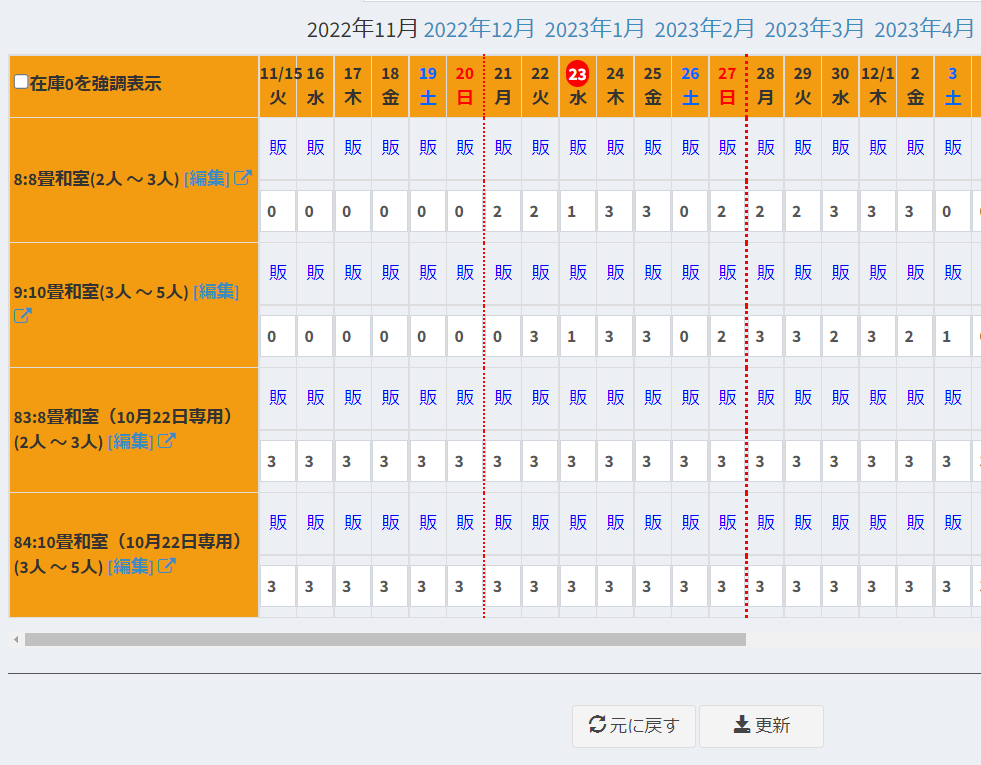
Task: Switch to 2023年3月 month
Action: pyautogui.click(x=815, y=29)
